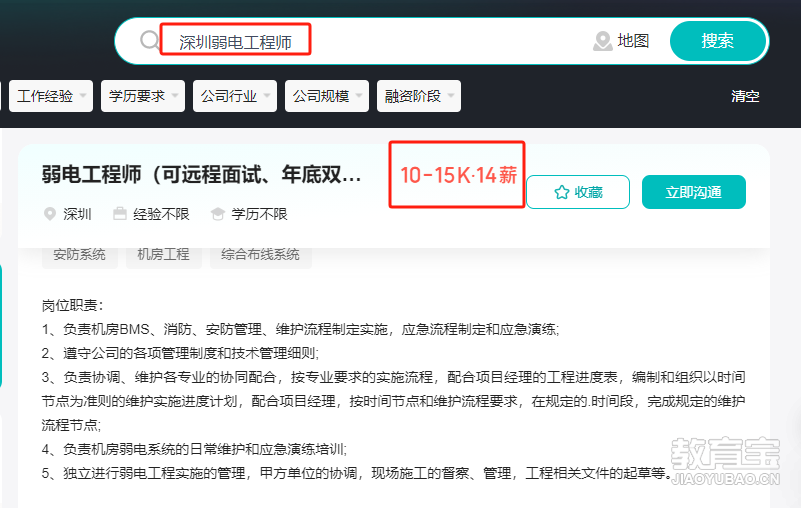801x508 pixels.
Task: Click the 深圳 location text
Action: 77,214
